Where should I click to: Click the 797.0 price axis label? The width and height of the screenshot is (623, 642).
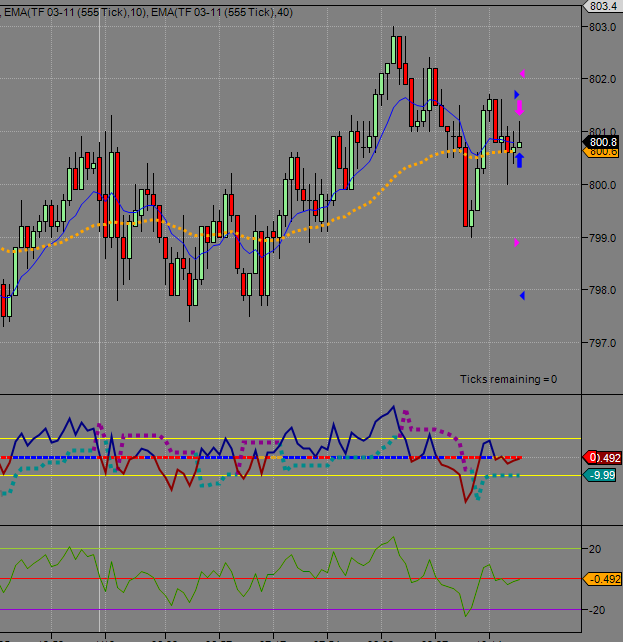(602, 343)
